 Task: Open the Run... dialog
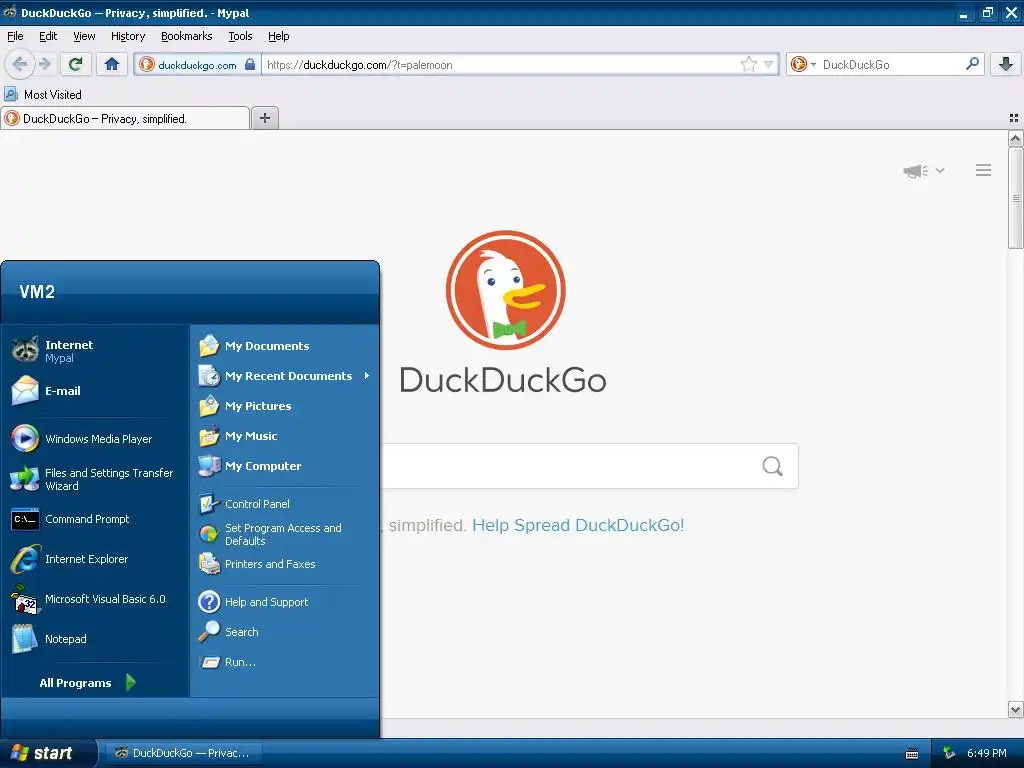pyautogui.click(x=285, y=662)
